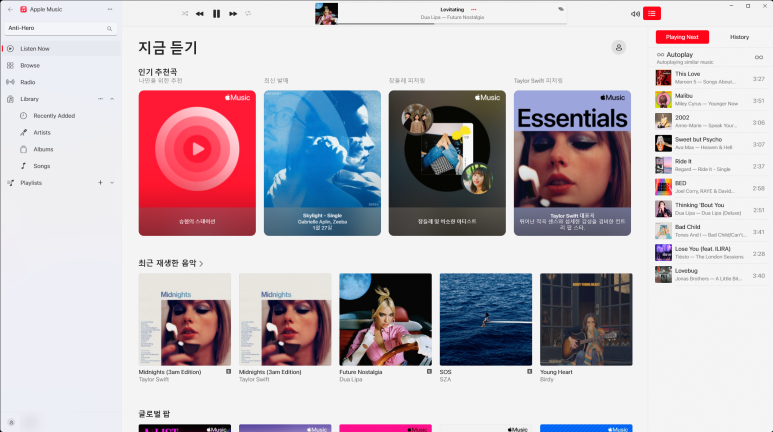Play the personal station red card
Screen dimensions: 773x432
pyautogui.click(x=197, y=163)
